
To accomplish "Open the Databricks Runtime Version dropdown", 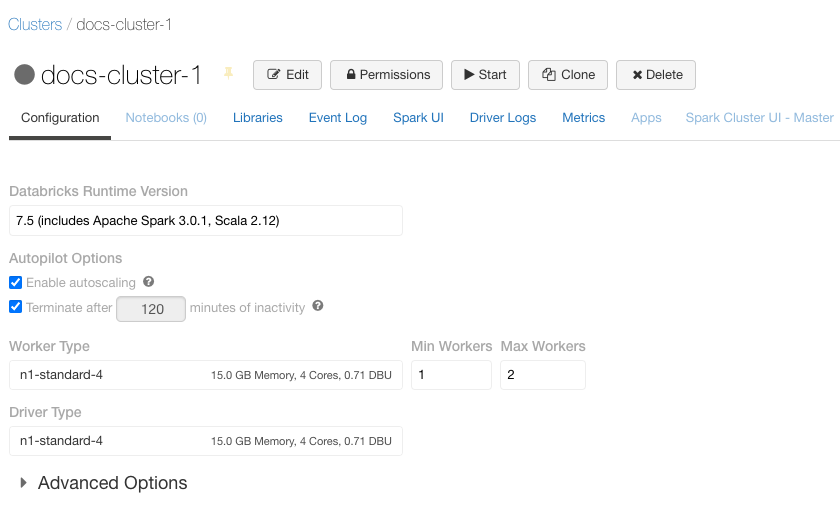I will coord(205,221).
